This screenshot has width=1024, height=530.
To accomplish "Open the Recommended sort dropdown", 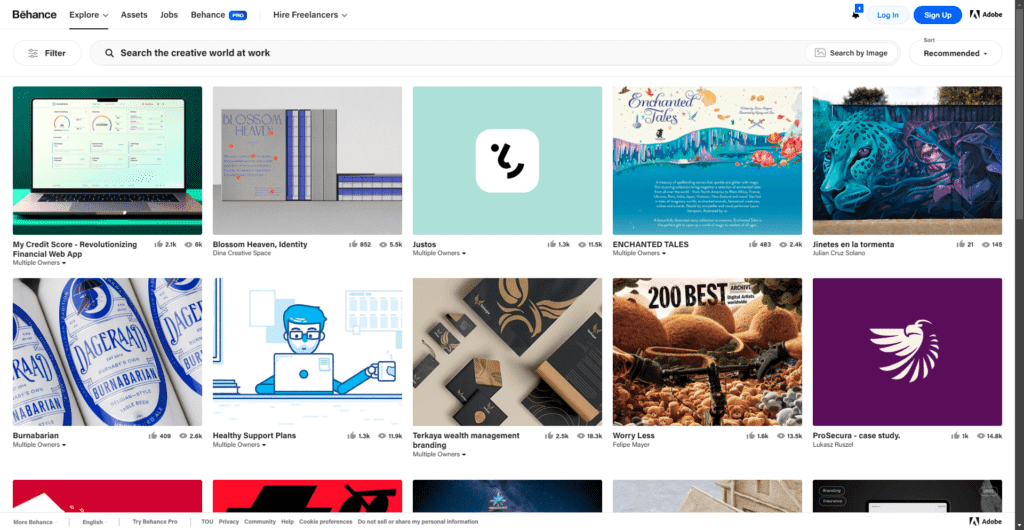I will coord(955,53).
